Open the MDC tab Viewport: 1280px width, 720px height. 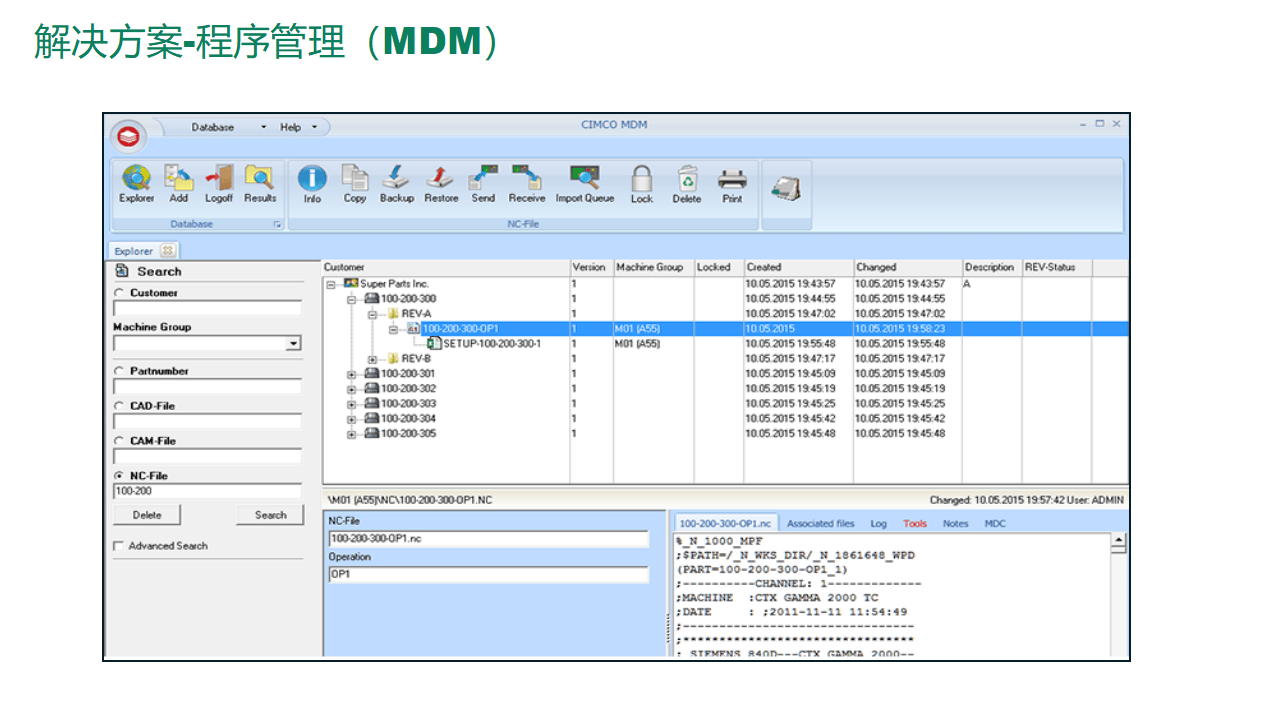[x=995, y=523]
